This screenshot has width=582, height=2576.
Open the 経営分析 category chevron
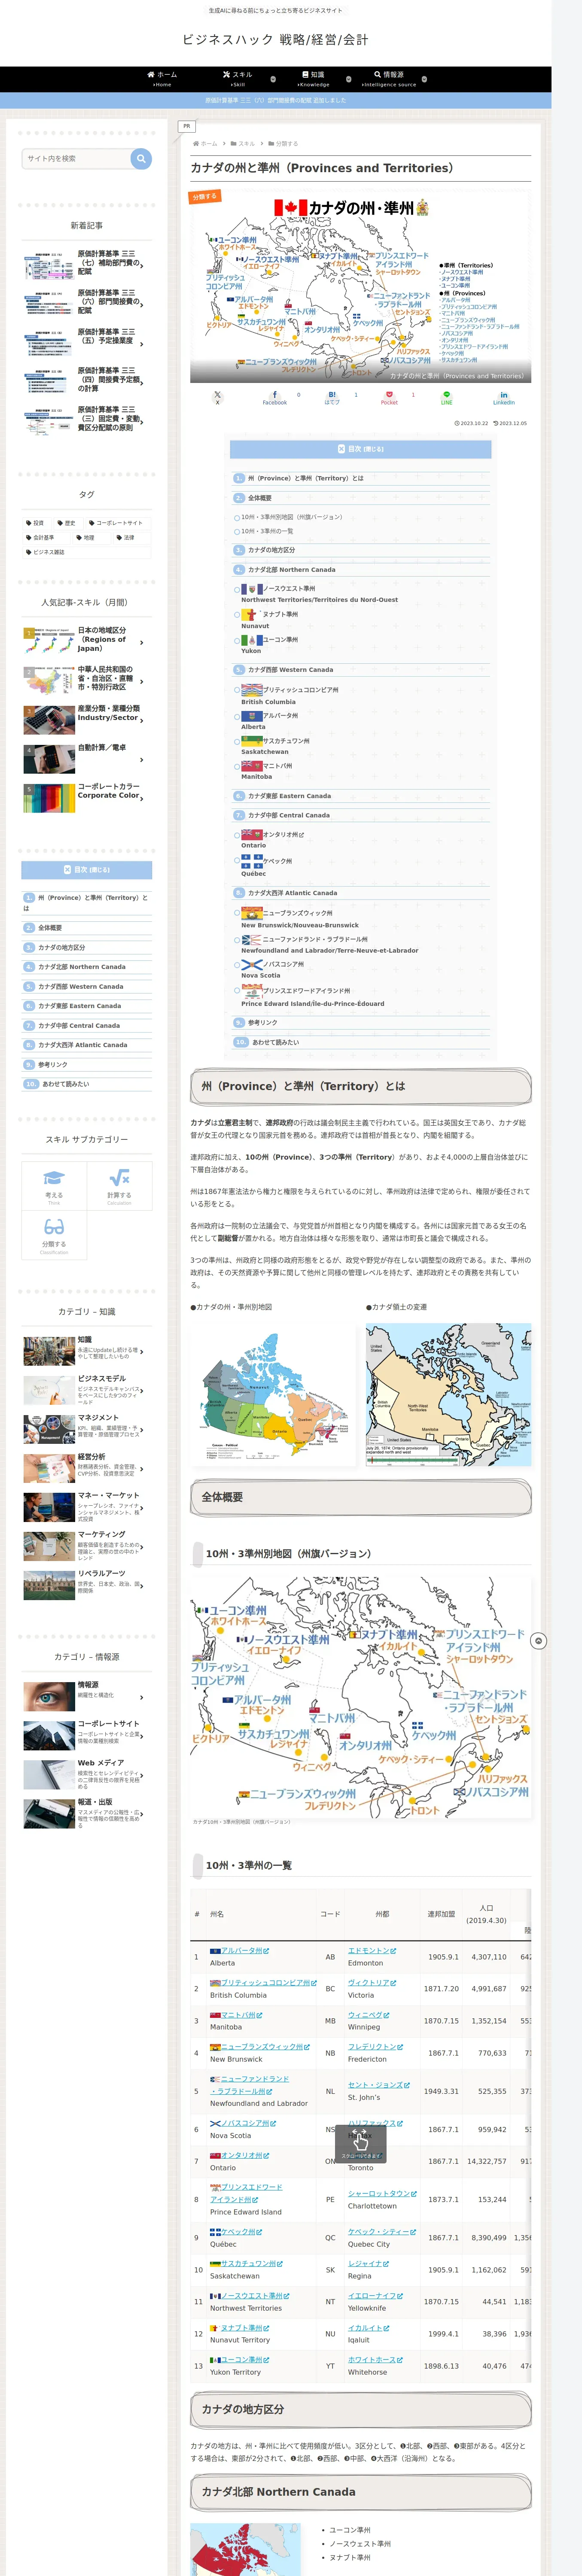coord(142,1469)
